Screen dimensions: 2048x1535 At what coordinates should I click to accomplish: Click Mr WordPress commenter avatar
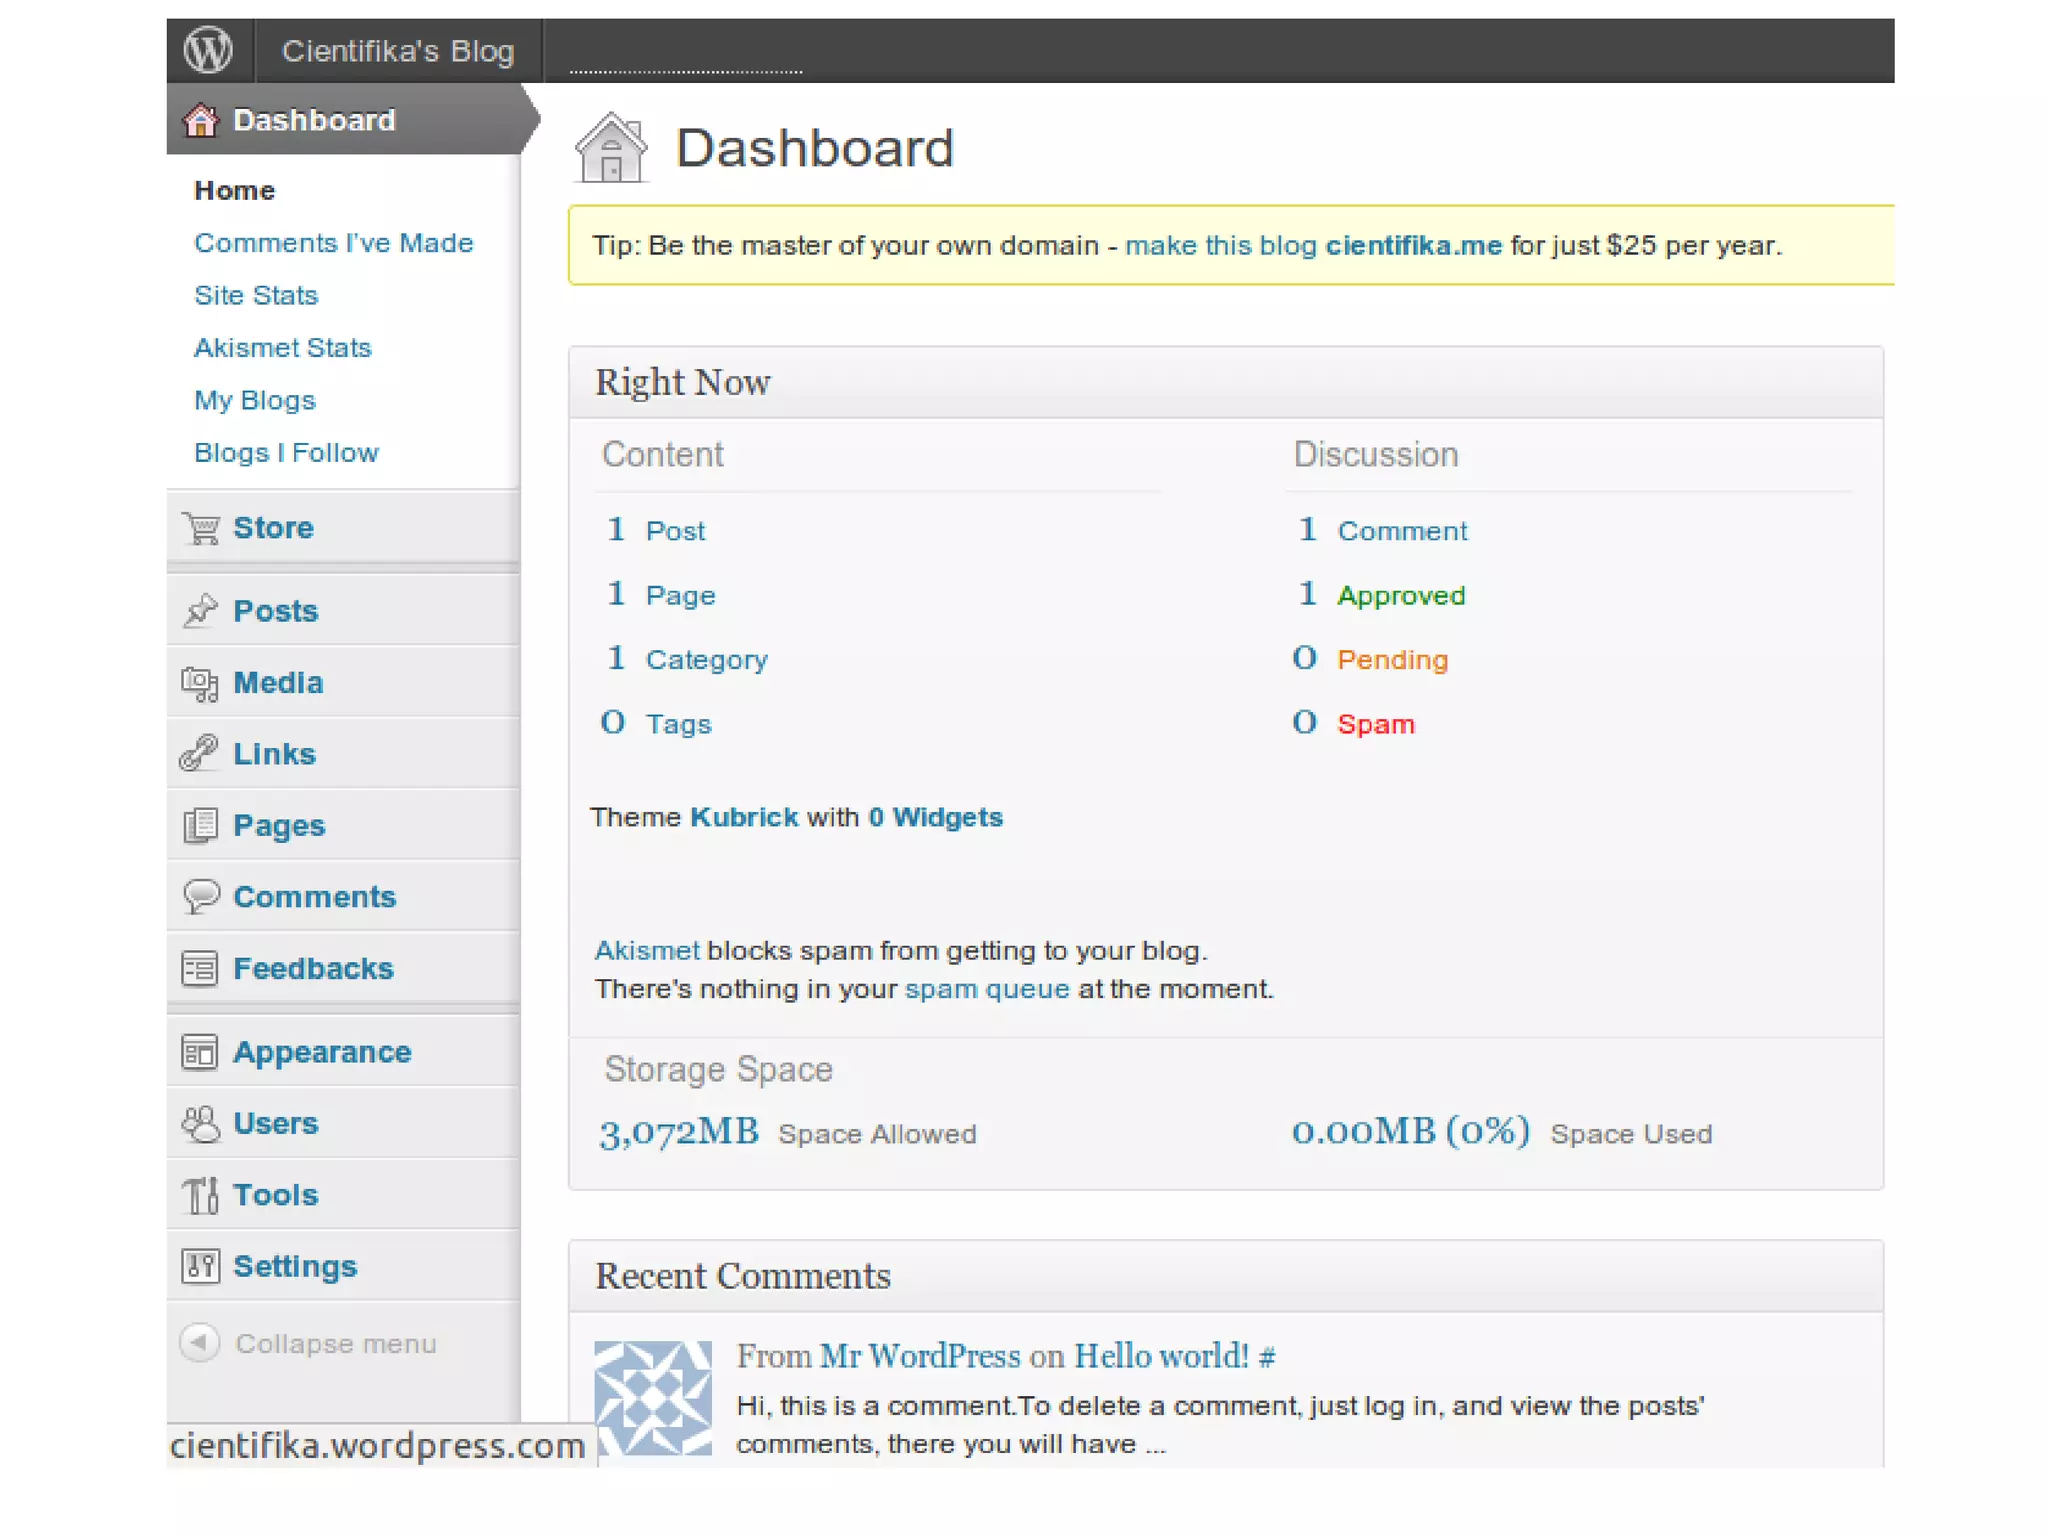(x=653, y=1398)
